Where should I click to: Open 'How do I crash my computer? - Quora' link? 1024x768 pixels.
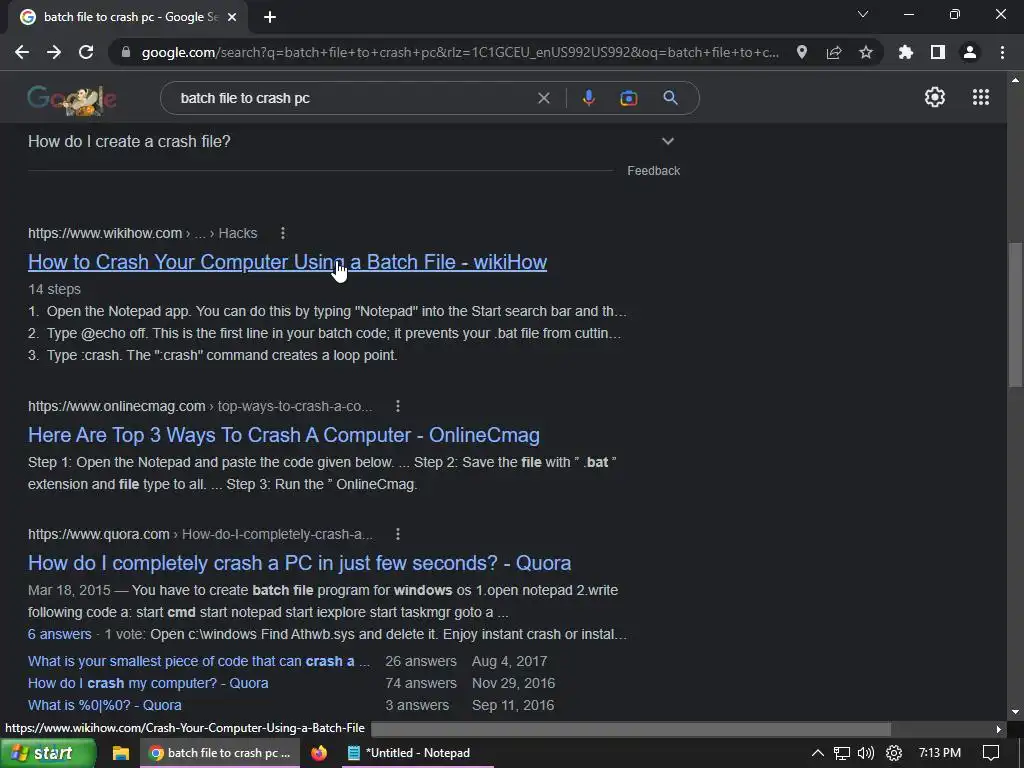coord(148,683)
